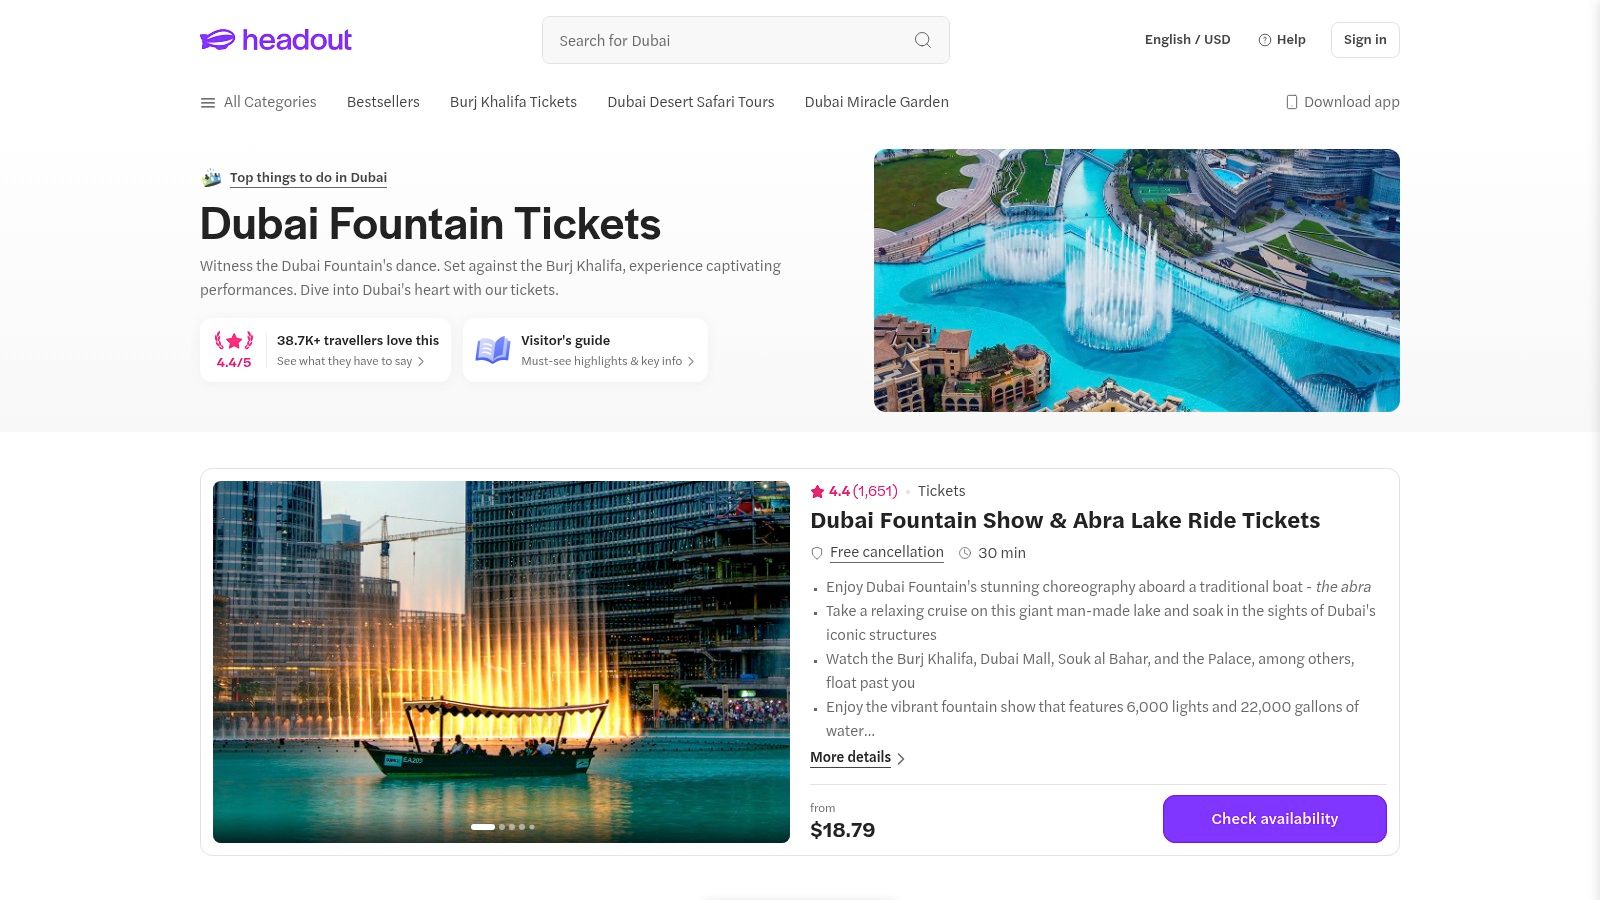Click the Help question mark icon

1264,40
